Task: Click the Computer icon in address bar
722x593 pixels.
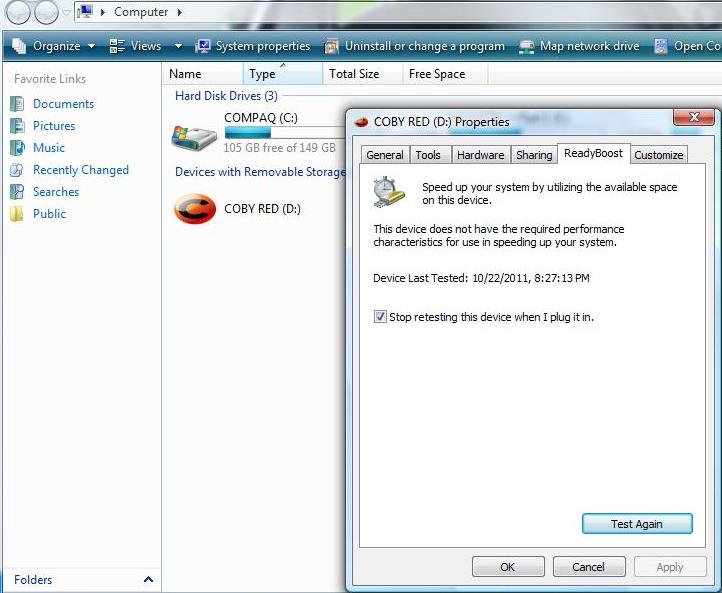Action: pyautogui.click(x=86, y=12)
